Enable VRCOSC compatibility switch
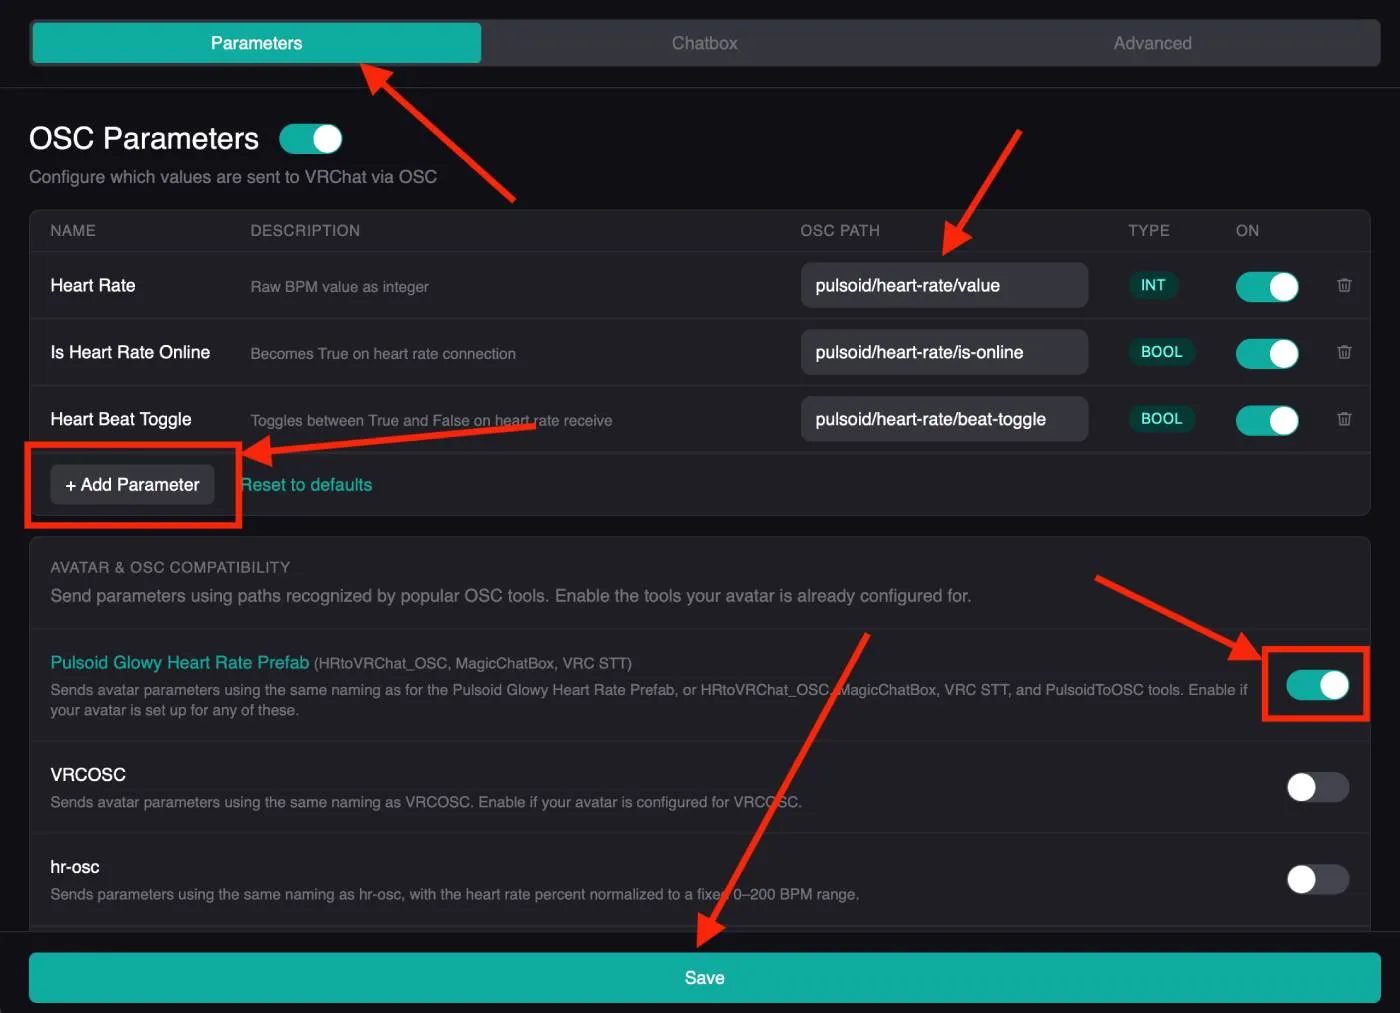The image size is (1400, 1013). (x=1317, y=787)
